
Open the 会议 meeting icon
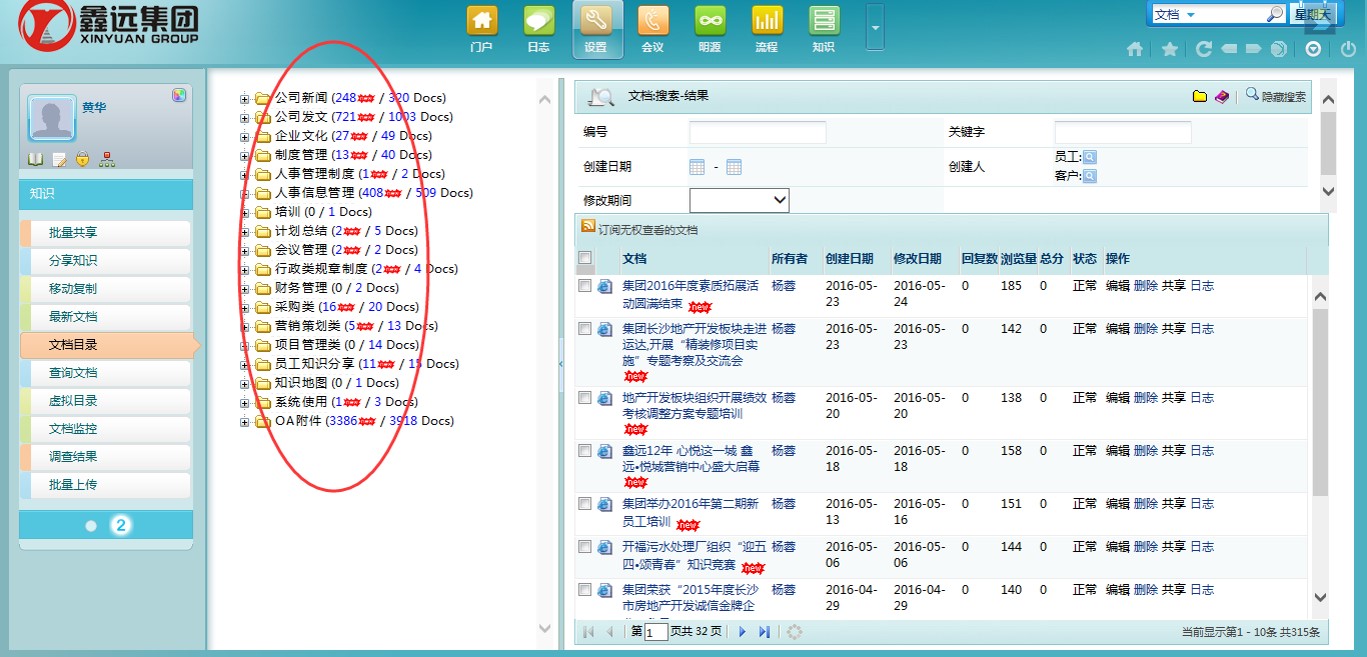653,29
